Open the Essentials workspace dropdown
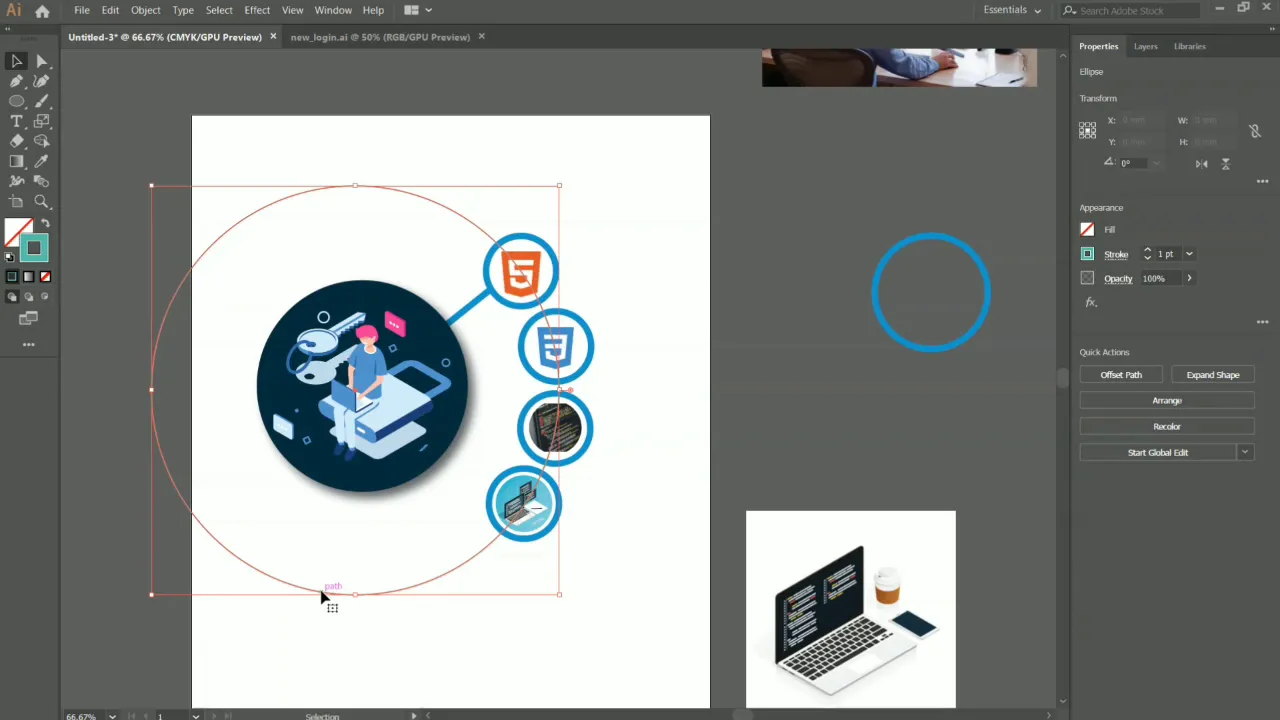1280x720 pixels. [1012, 10]
